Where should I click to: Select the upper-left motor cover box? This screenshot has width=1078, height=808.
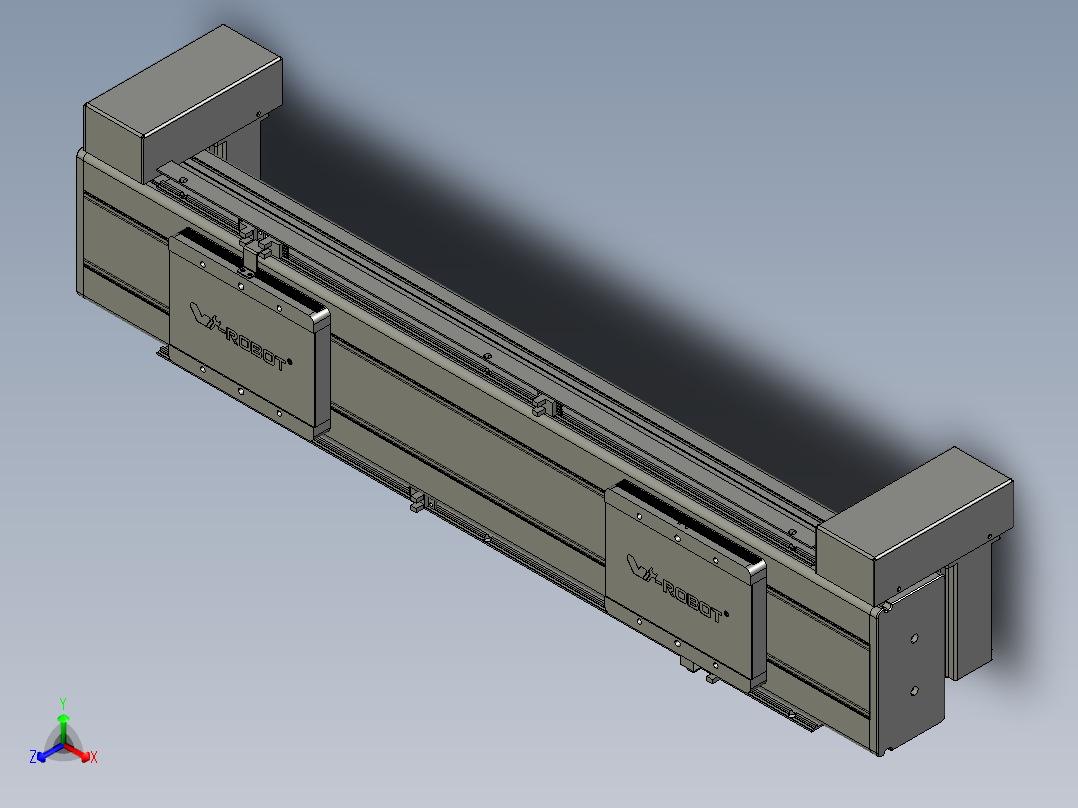click(183, 104)
